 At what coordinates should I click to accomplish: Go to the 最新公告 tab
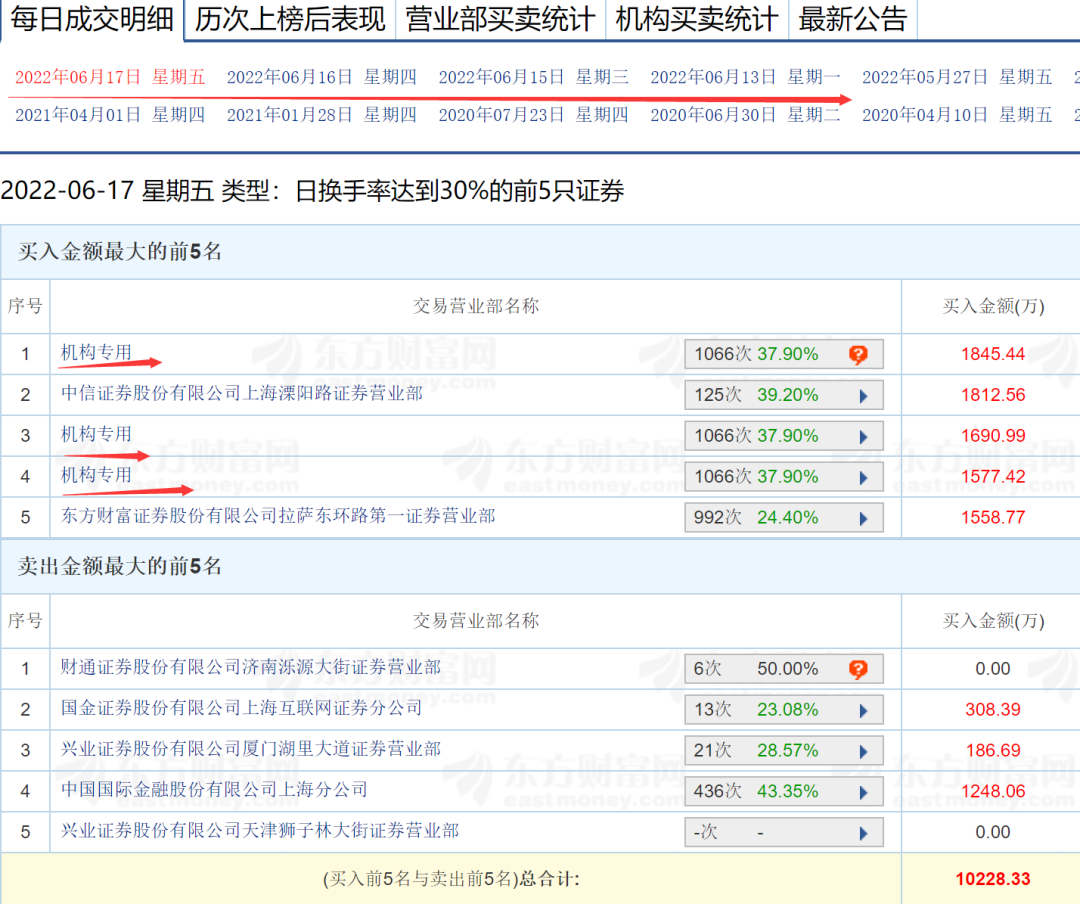(x=853, y=19)
